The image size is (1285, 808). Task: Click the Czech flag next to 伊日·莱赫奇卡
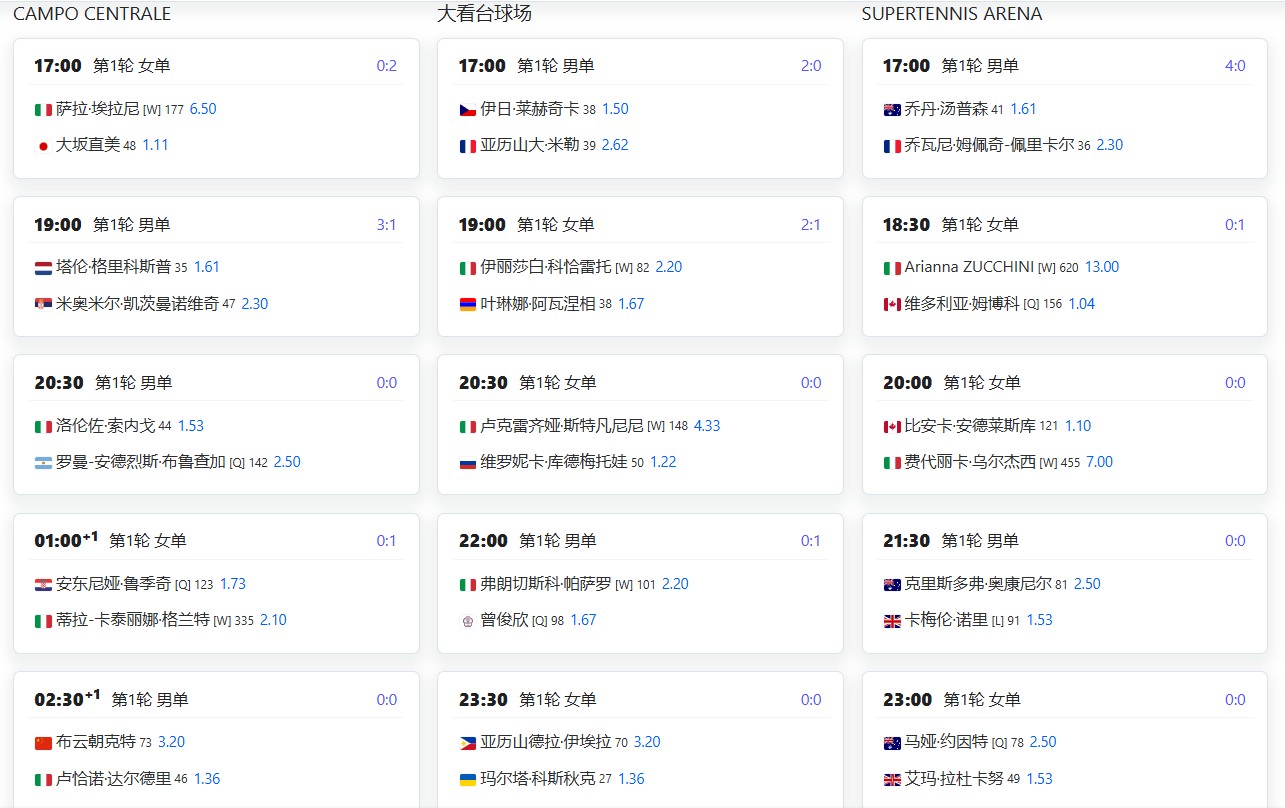pyautogui.click(x=467, y=110)
